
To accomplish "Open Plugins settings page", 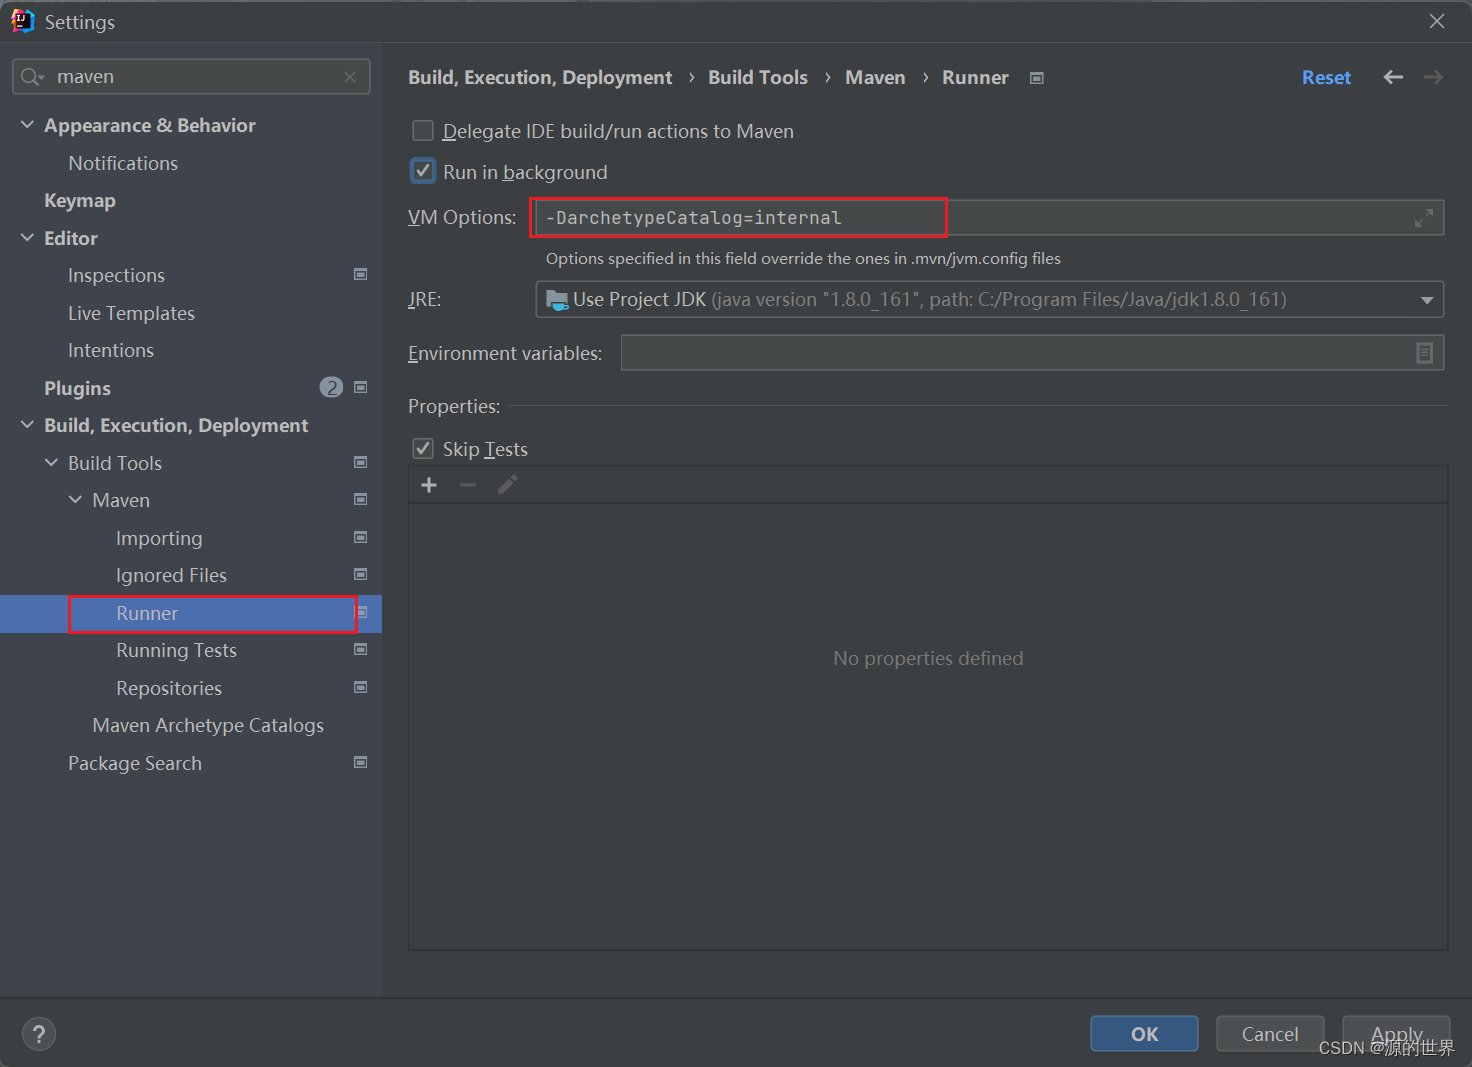I will [x=77, y=388].
